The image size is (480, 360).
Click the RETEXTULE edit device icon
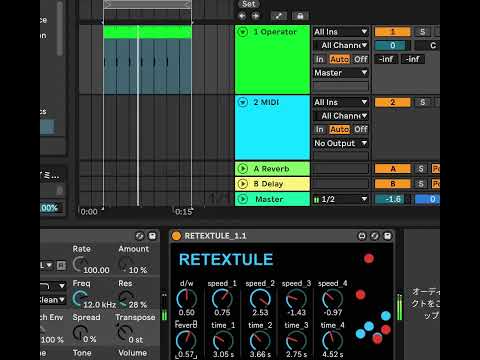(x=362, y=236)
